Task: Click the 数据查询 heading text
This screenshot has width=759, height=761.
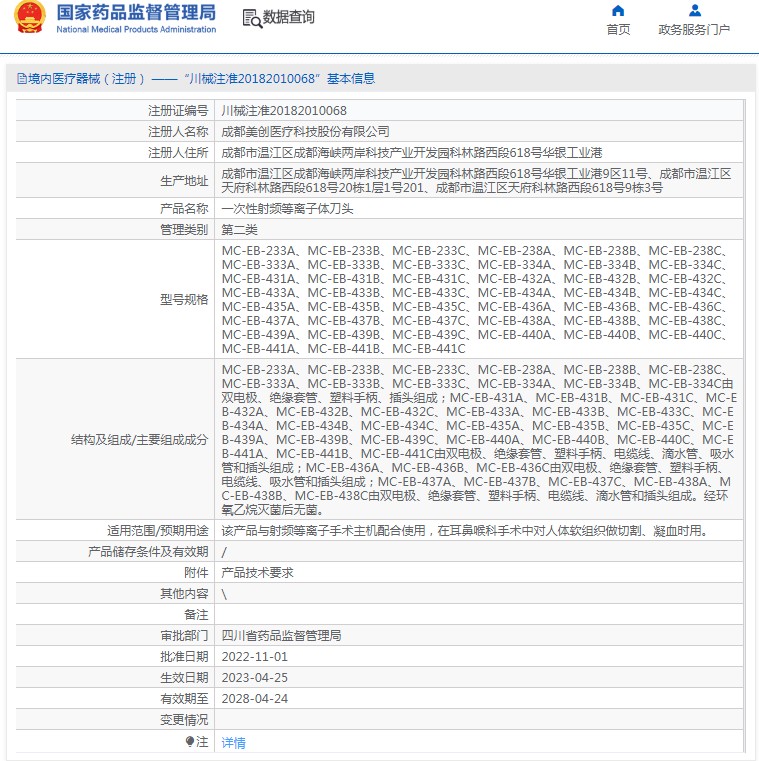Action: pos(289,17)
